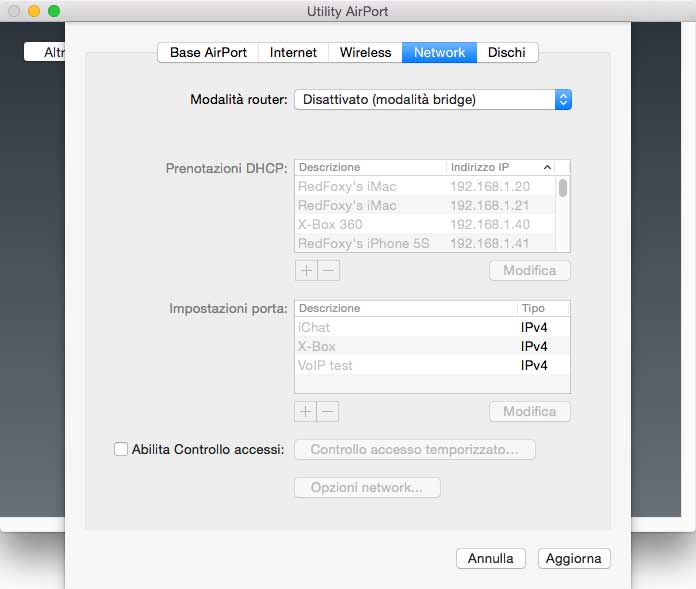Click the DHCP list scrollbar thumb
Viewport: 696px width, 589px height.
click(x=562, y=188)
